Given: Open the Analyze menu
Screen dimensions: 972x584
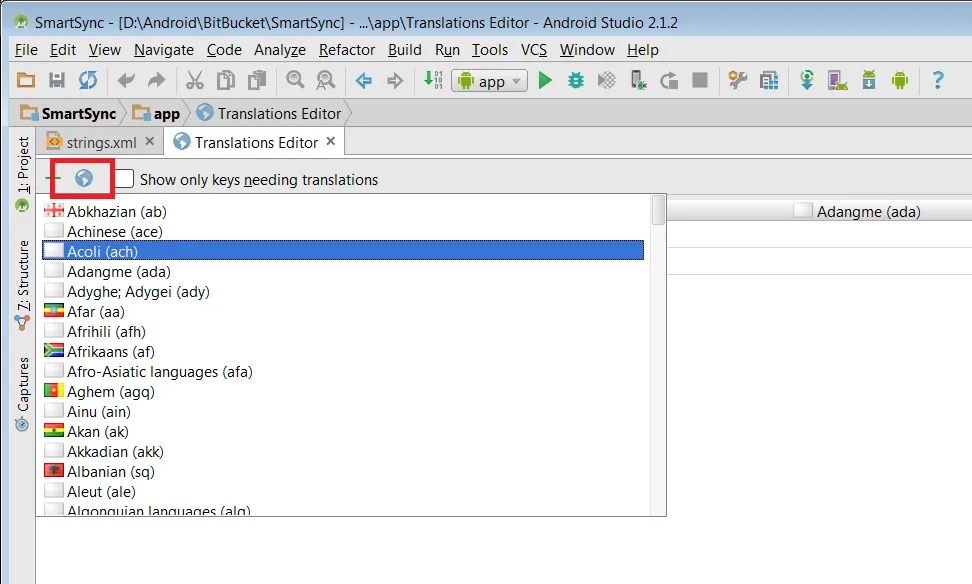Looking at the screenshot, I should click(x=280, y=50).
